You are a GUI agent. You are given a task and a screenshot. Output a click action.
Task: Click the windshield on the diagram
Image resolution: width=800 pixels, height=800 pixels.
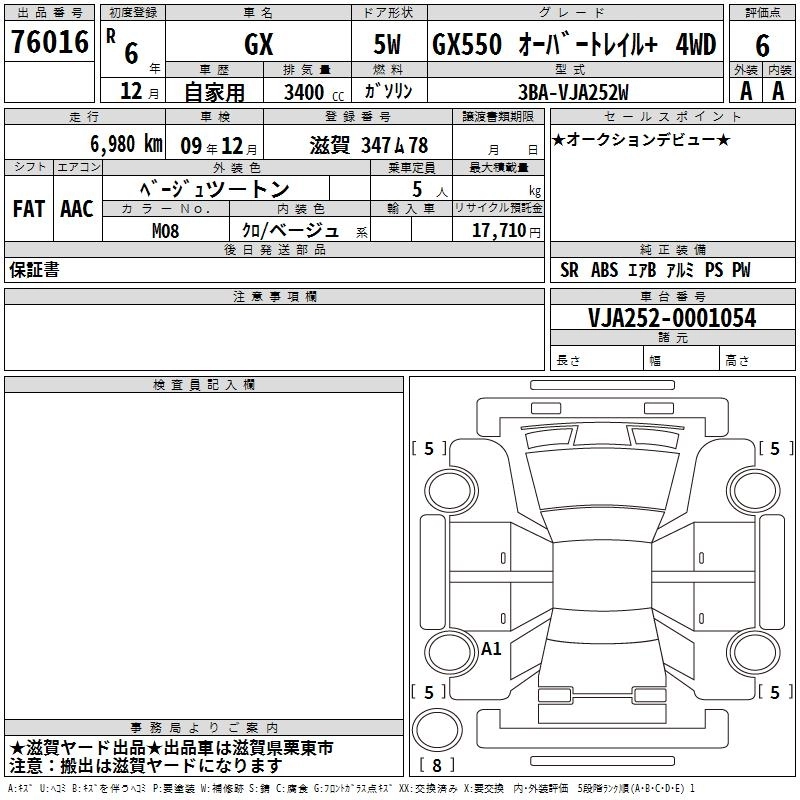pos(602,524)
